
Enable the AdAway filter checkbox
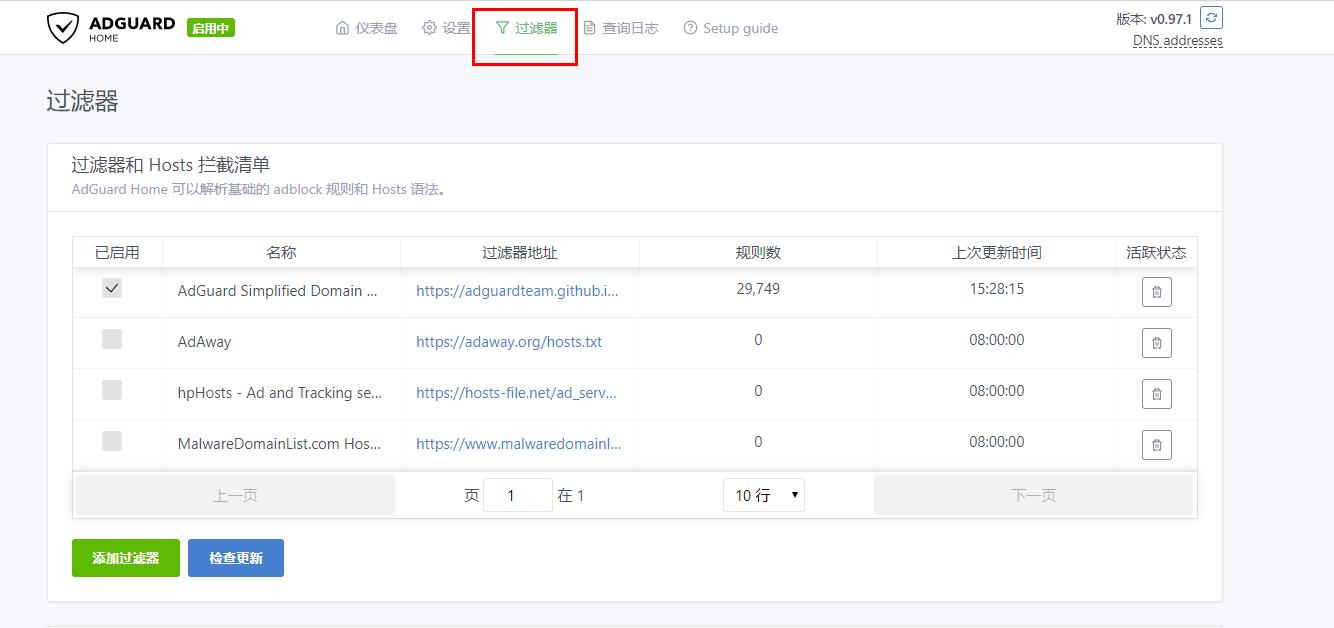[x=112, y=340]
